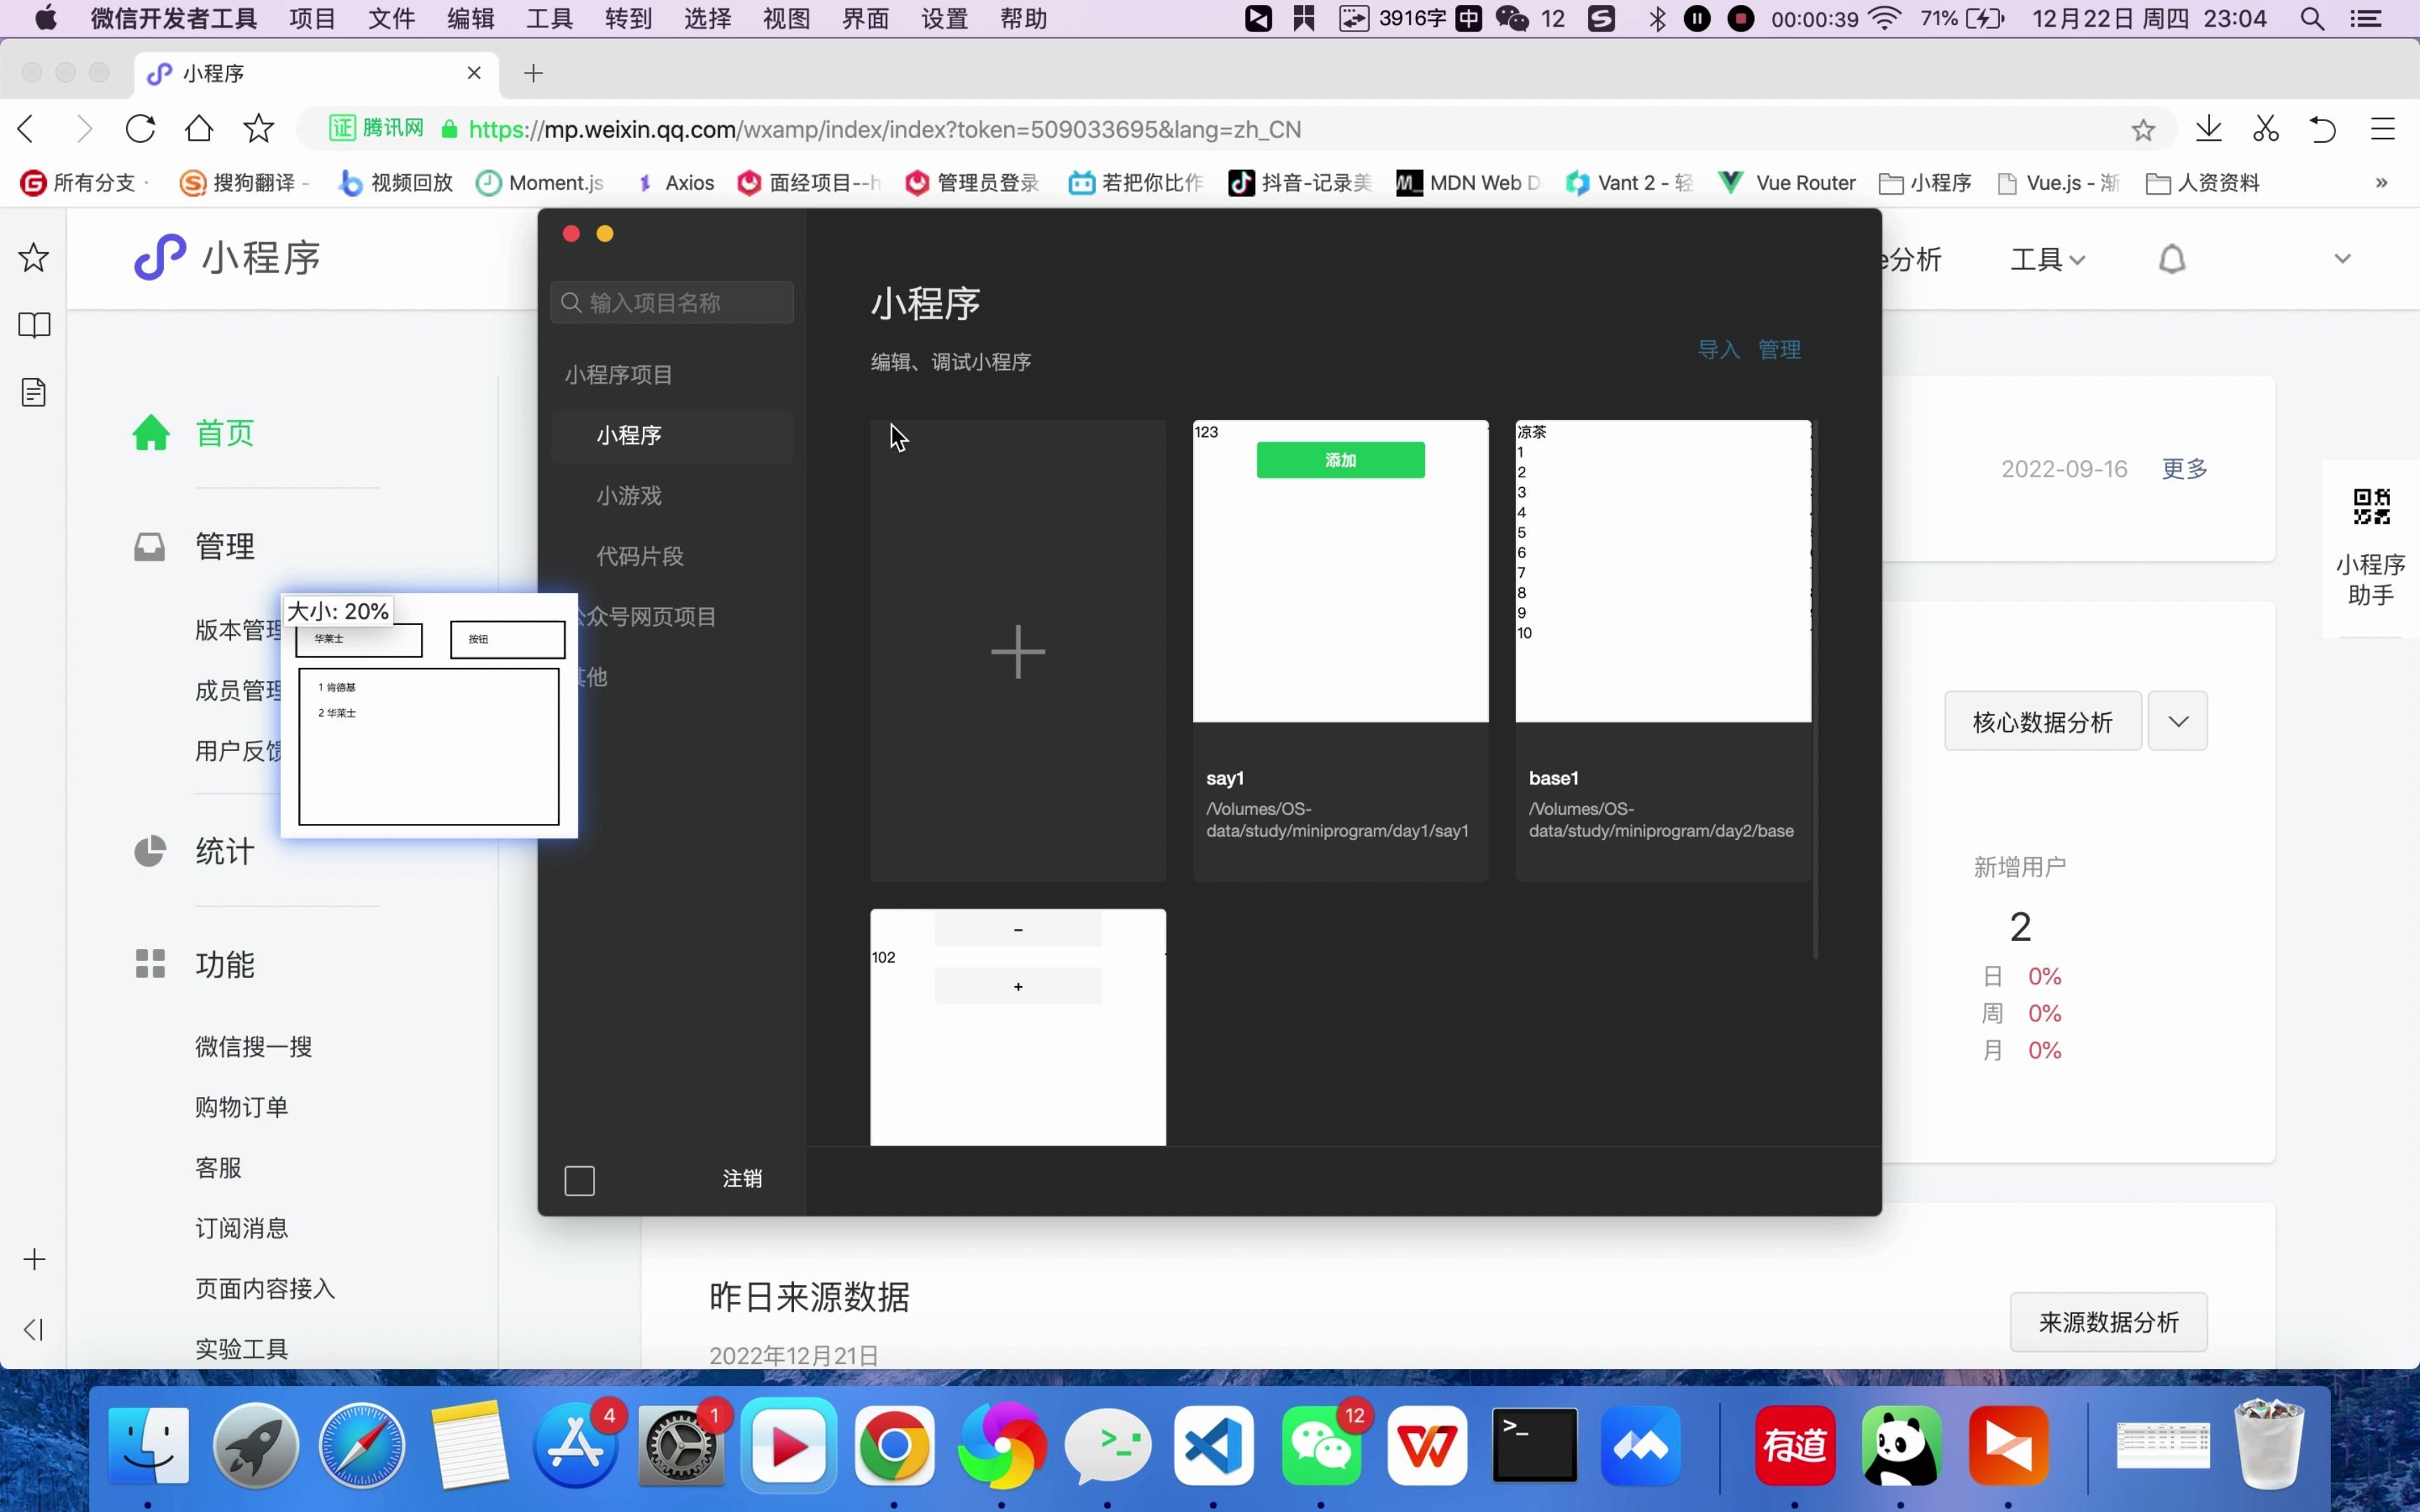The width and height of the screenshot is (2420, 1512).
Task: Collapse the browser sidebar with the arrow toggle
Action: [x=34, y=1329]
